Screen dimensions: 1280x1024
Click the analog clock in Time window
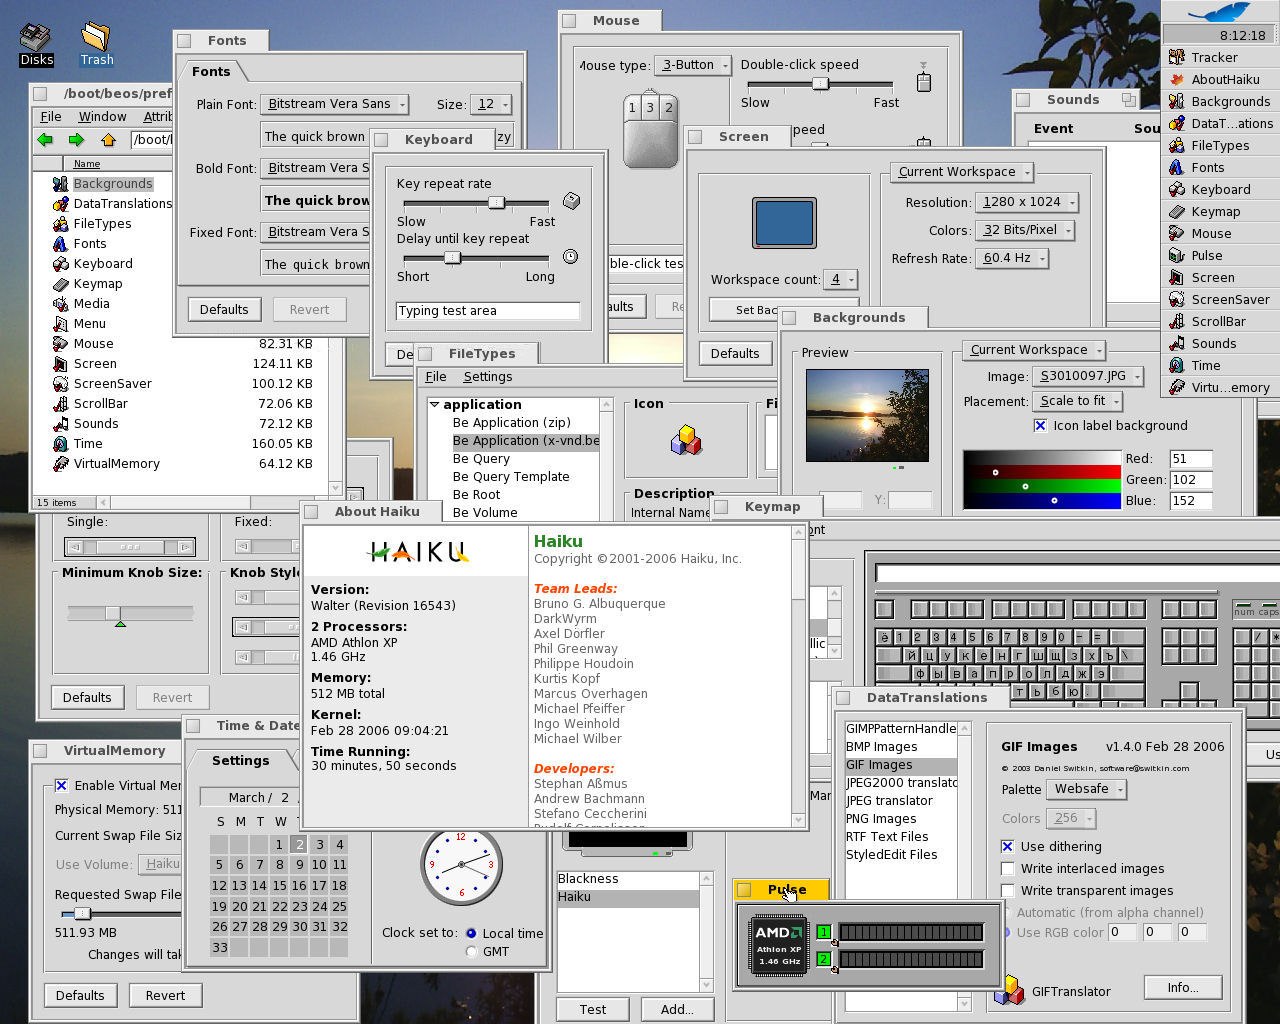(x=461, y=864)
